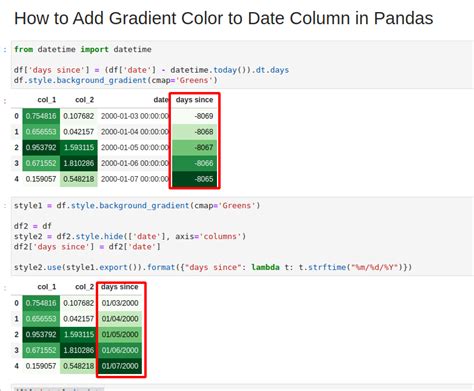Click the 0.042157 value in first table
Viewport: 474px width, 391px height.
(x=79, y=132)
